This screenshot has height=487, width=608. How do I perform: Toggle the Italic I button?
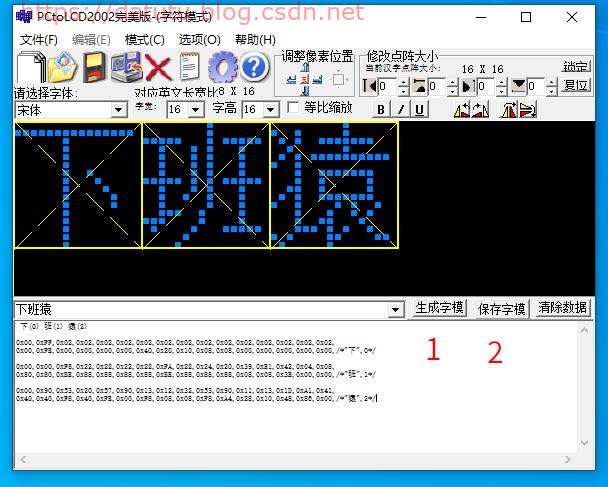point(400,109)
